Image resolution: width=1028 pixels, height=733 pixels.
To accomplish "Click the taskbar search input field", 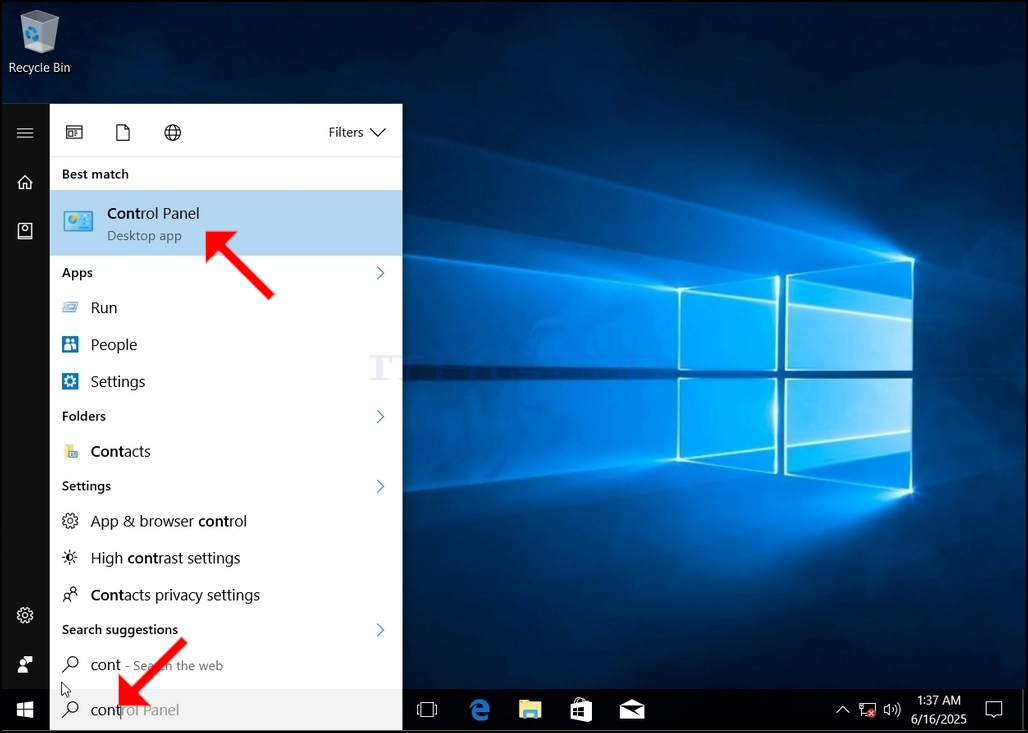I will click(x=226, y=709).
